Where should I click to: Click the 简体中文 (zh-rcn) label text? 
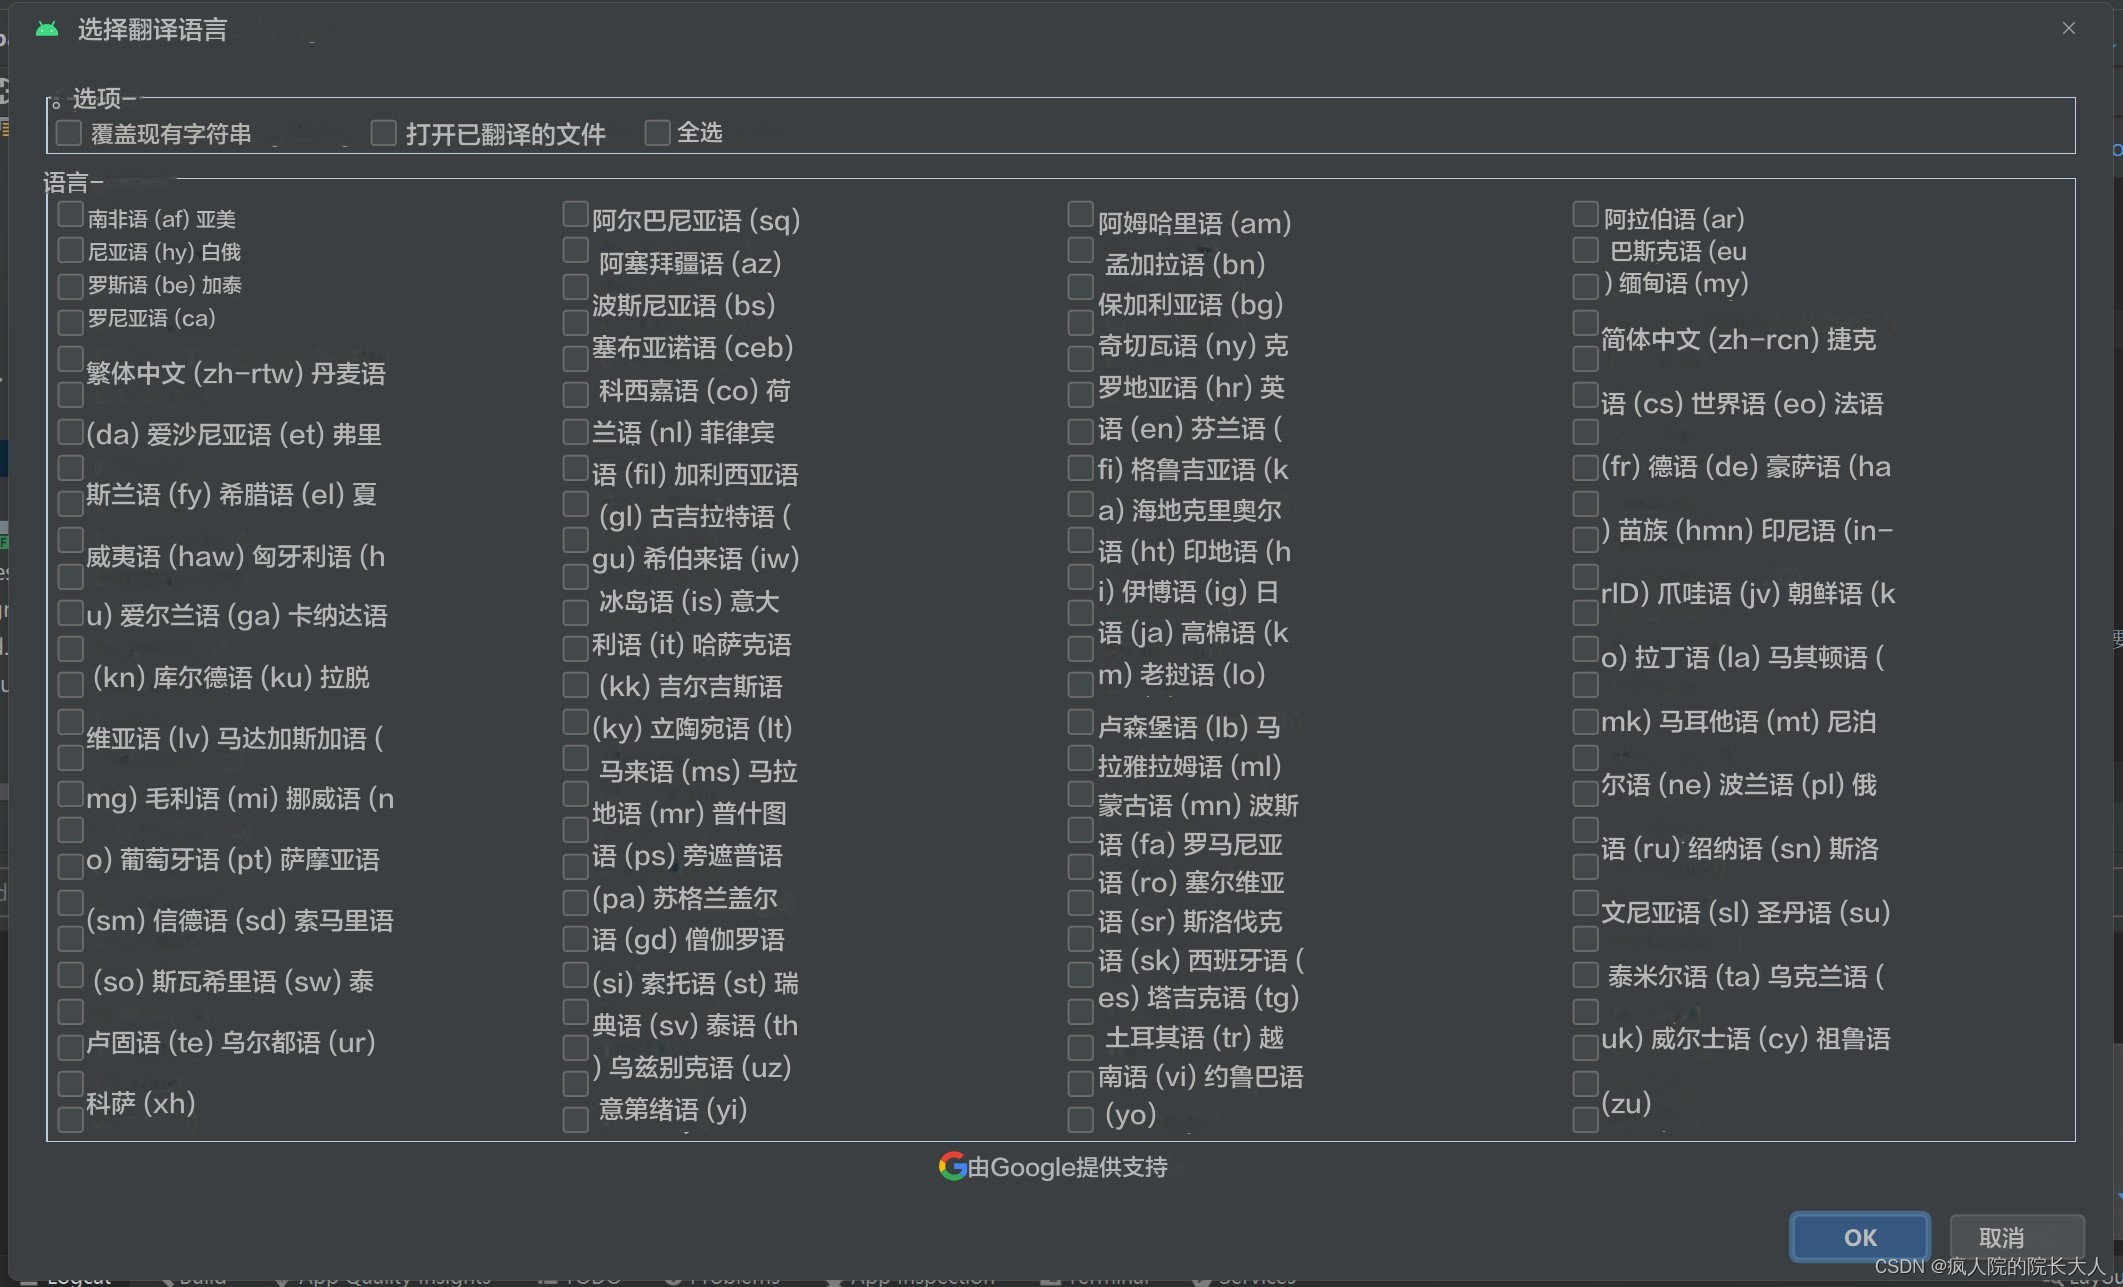click(1710, 339)
